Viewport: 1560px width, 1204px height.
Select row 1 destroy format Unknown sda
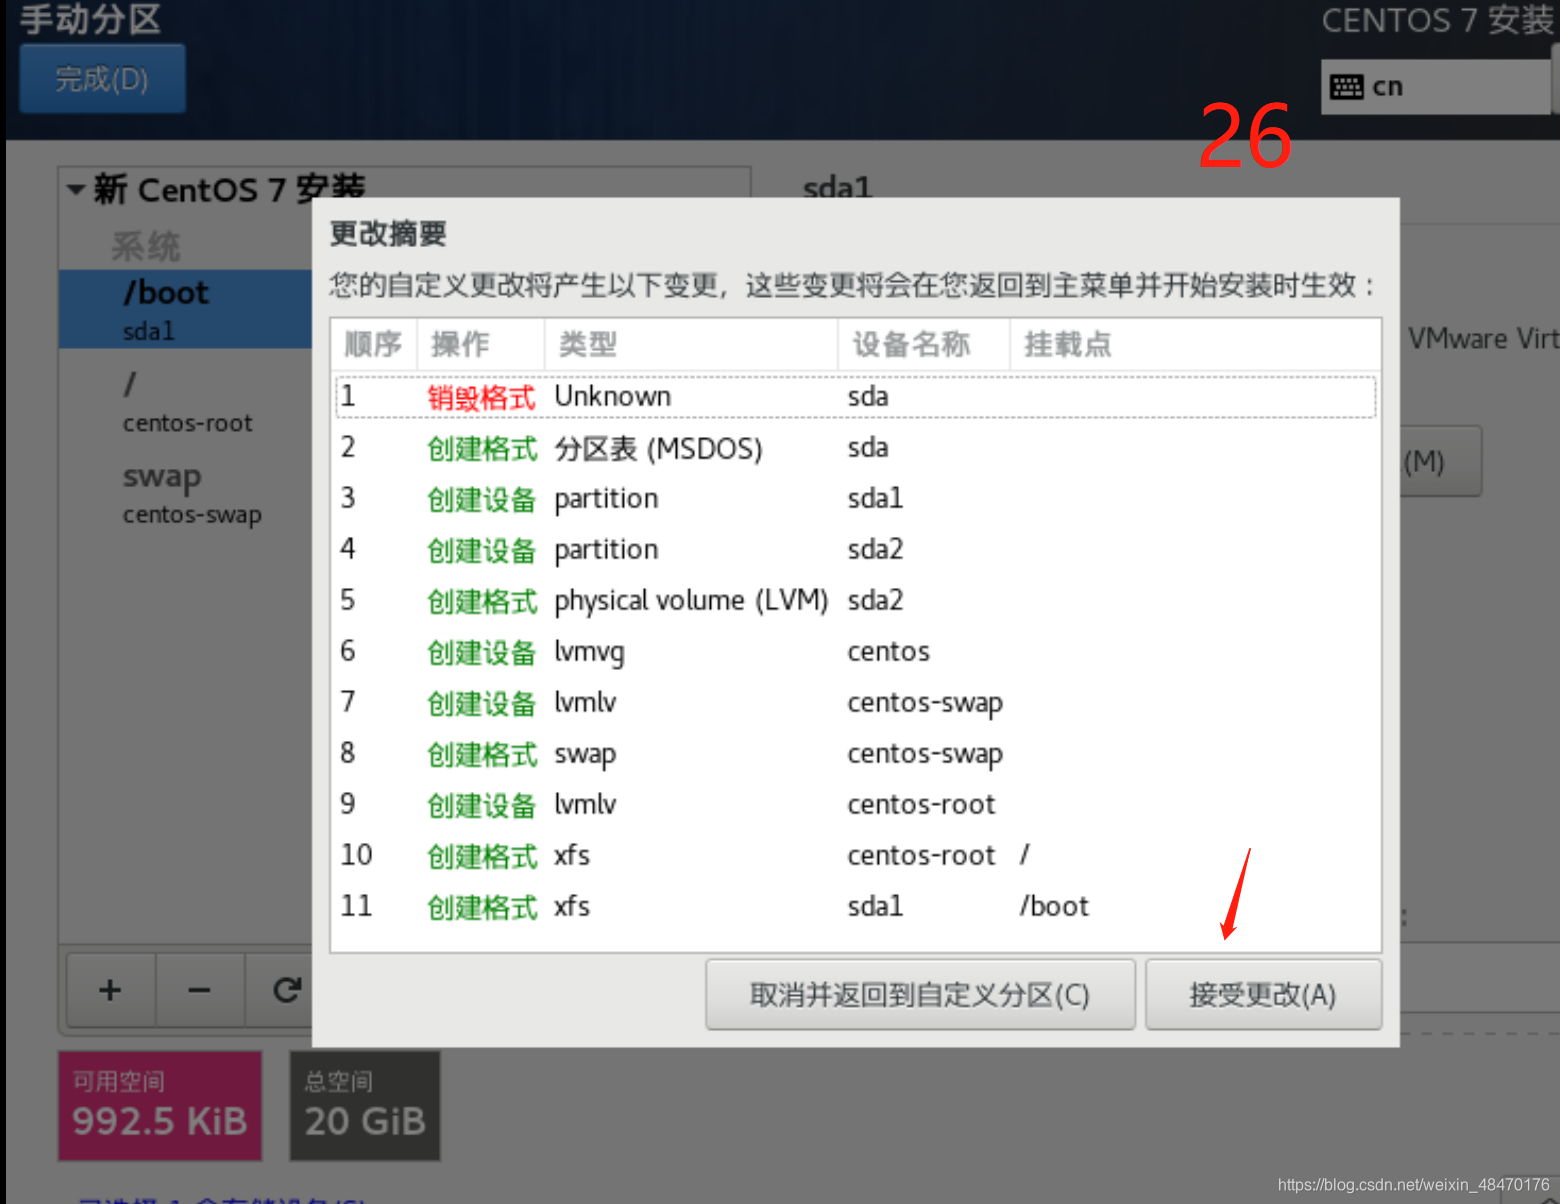click(x=856, y=397)
